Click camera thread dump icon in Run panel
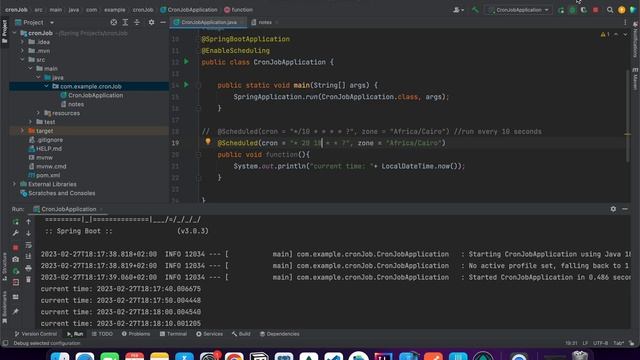This screenshot has width=640, height=360. click(16, 259)
